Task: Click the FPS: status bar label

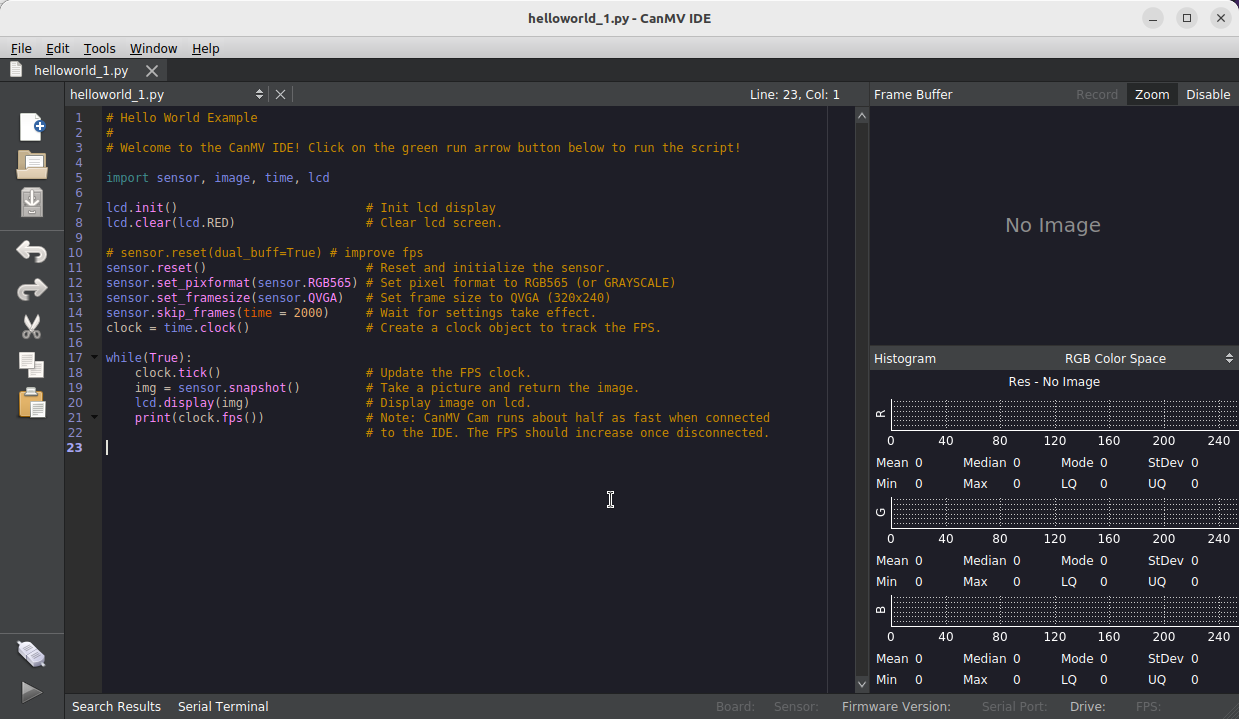Action: pos(1148,706)
